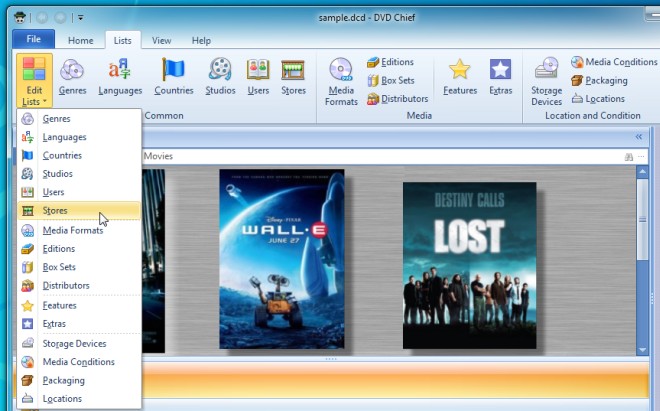Click the Movies panel options ellipsis
Image resolution: width=660 pixels, height=411 pixels.
[x=641, y=157]
